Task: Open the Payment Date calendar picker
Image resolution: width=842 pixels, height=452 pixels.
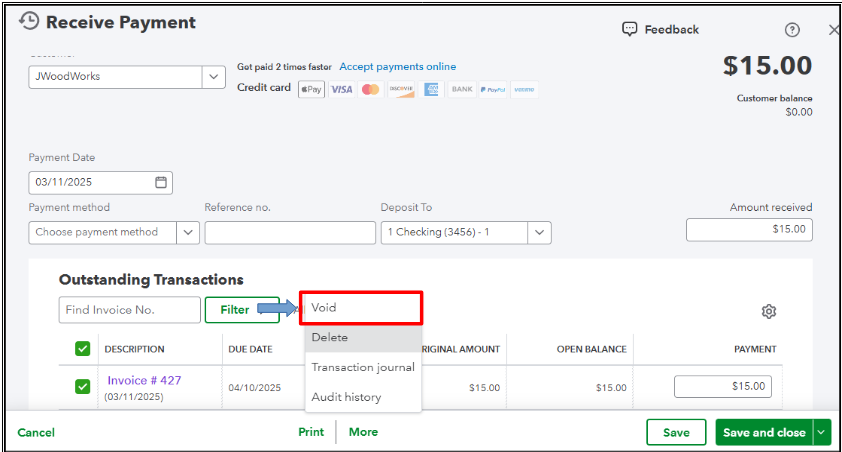Action: 161,183
